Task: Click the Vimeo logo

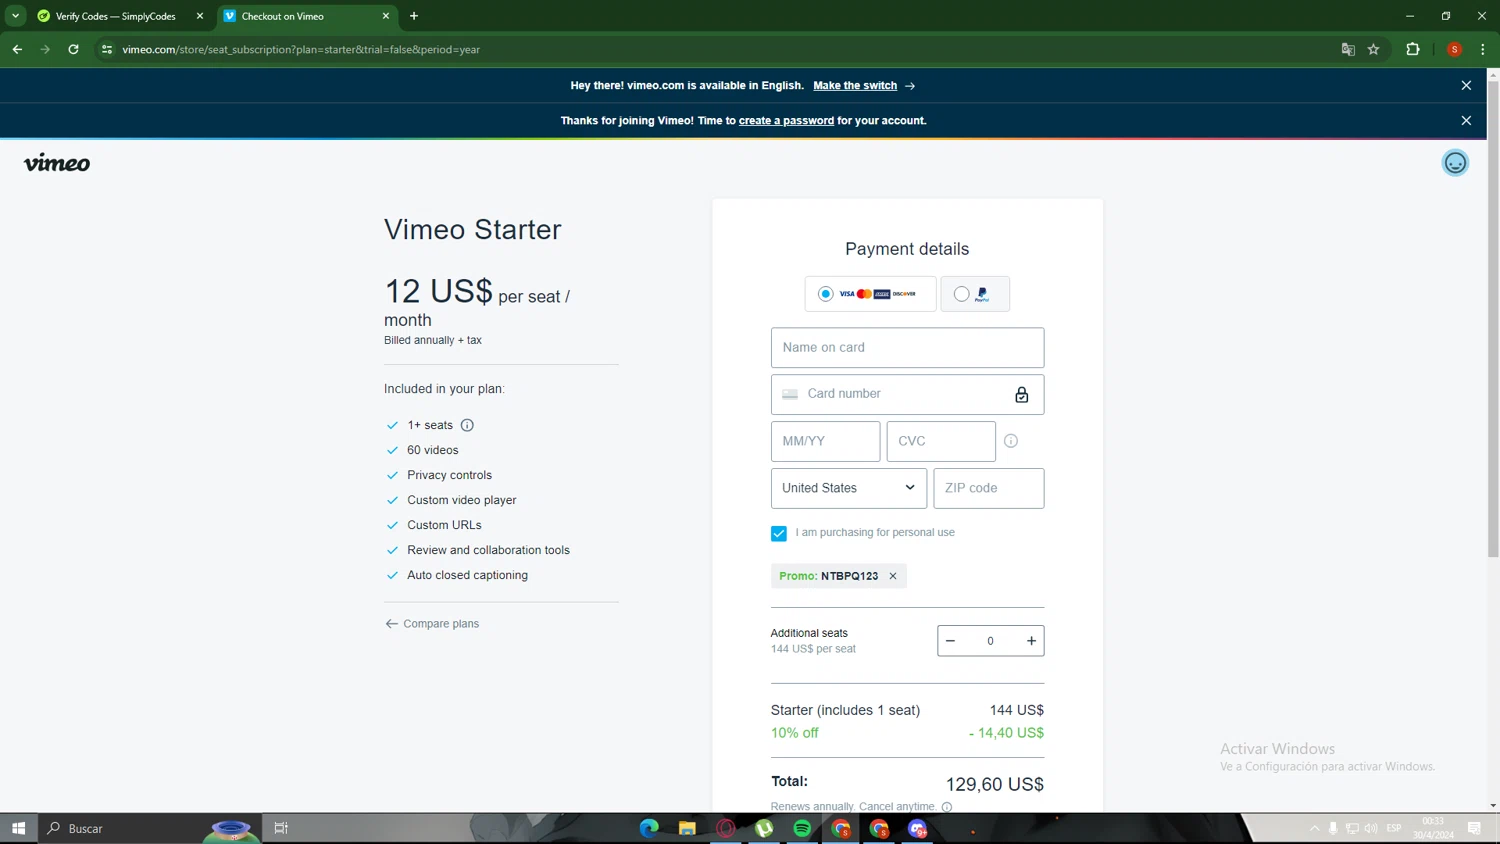Action: [x=57, y=163]
